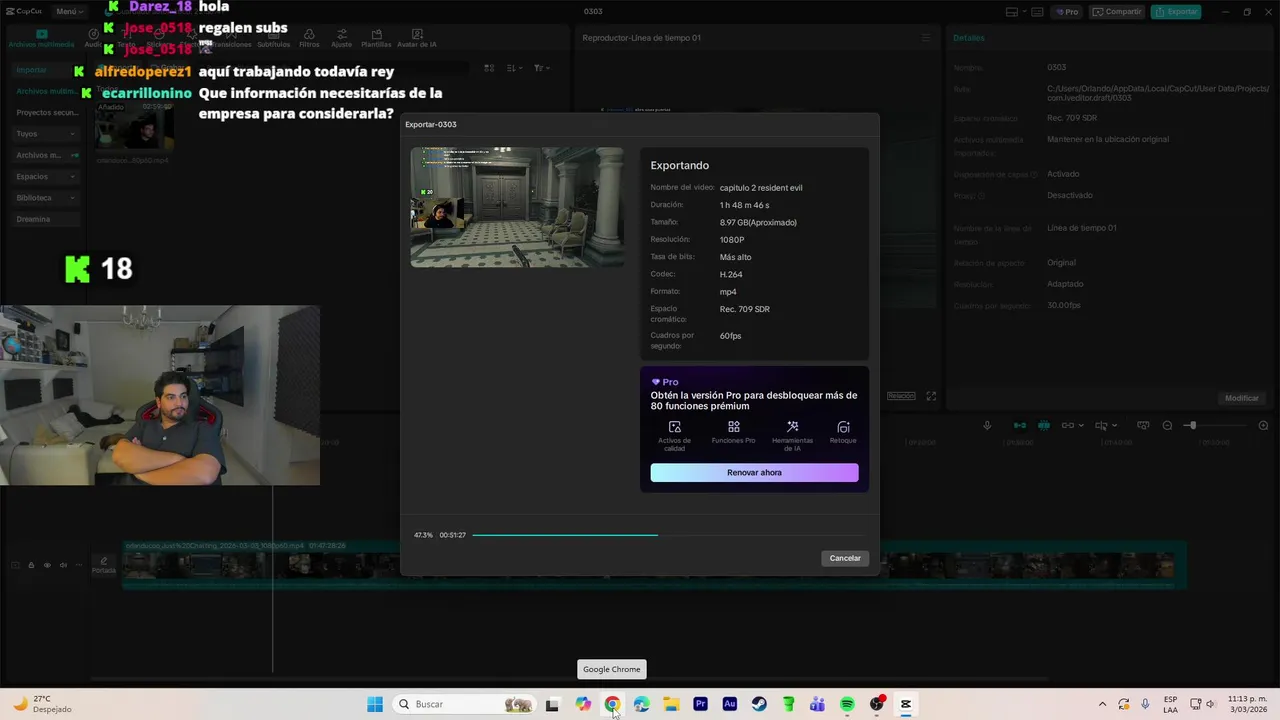Click the Relación aspect ratio button
This screenshot has height=720, width=1280.
point(901,396)
